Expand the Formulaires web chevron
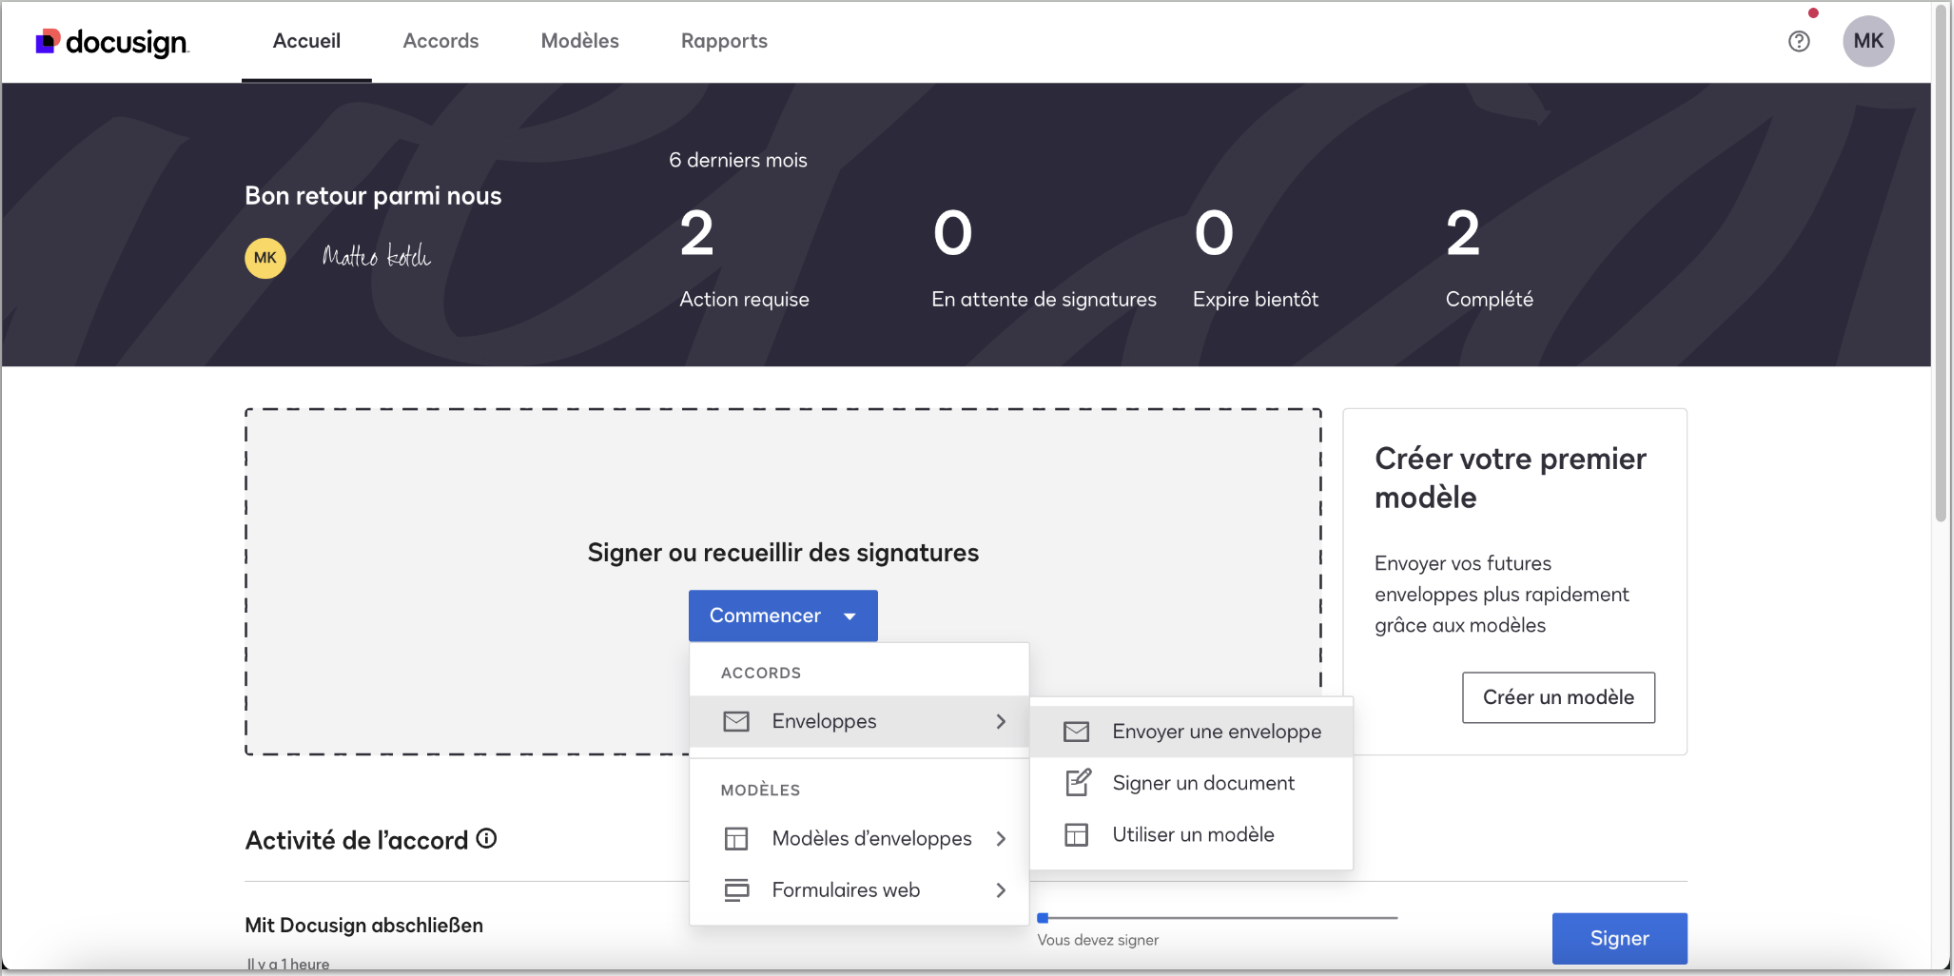Image resolution: width=1954 pixels, height=976 pixels. click(1001, 890)
